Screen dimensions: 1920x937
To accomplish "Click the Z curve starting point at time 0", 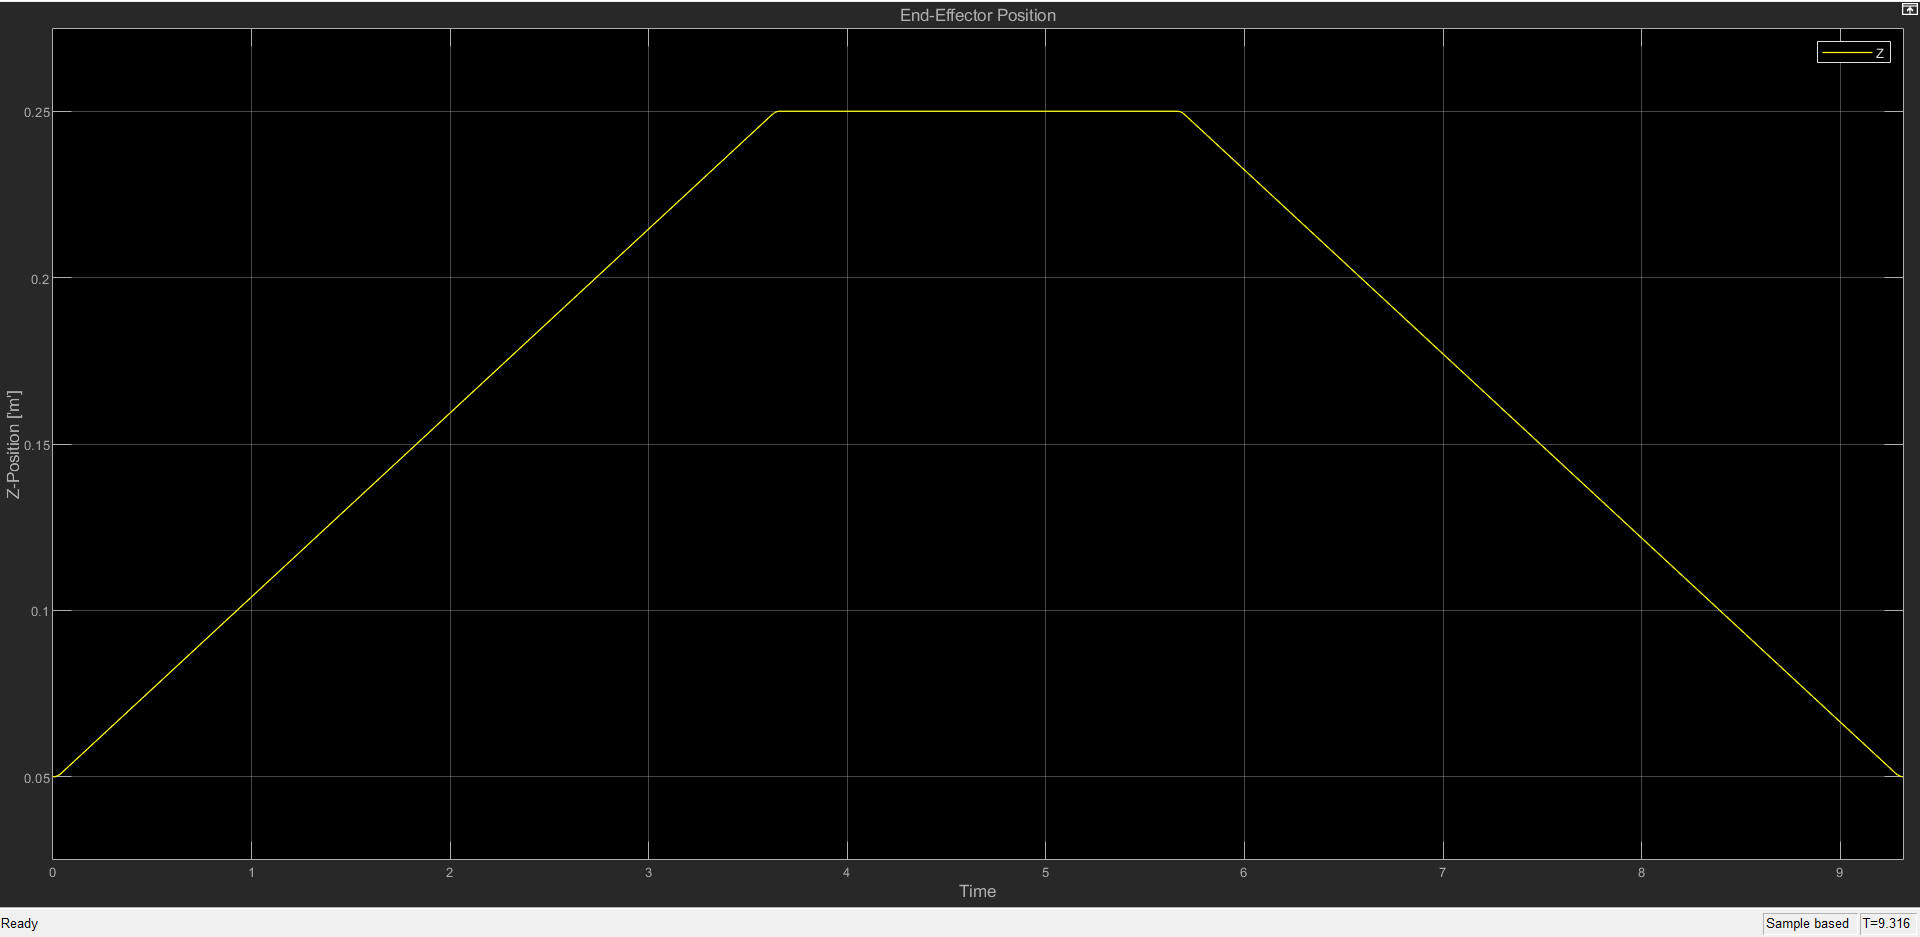I will (54, 777).
